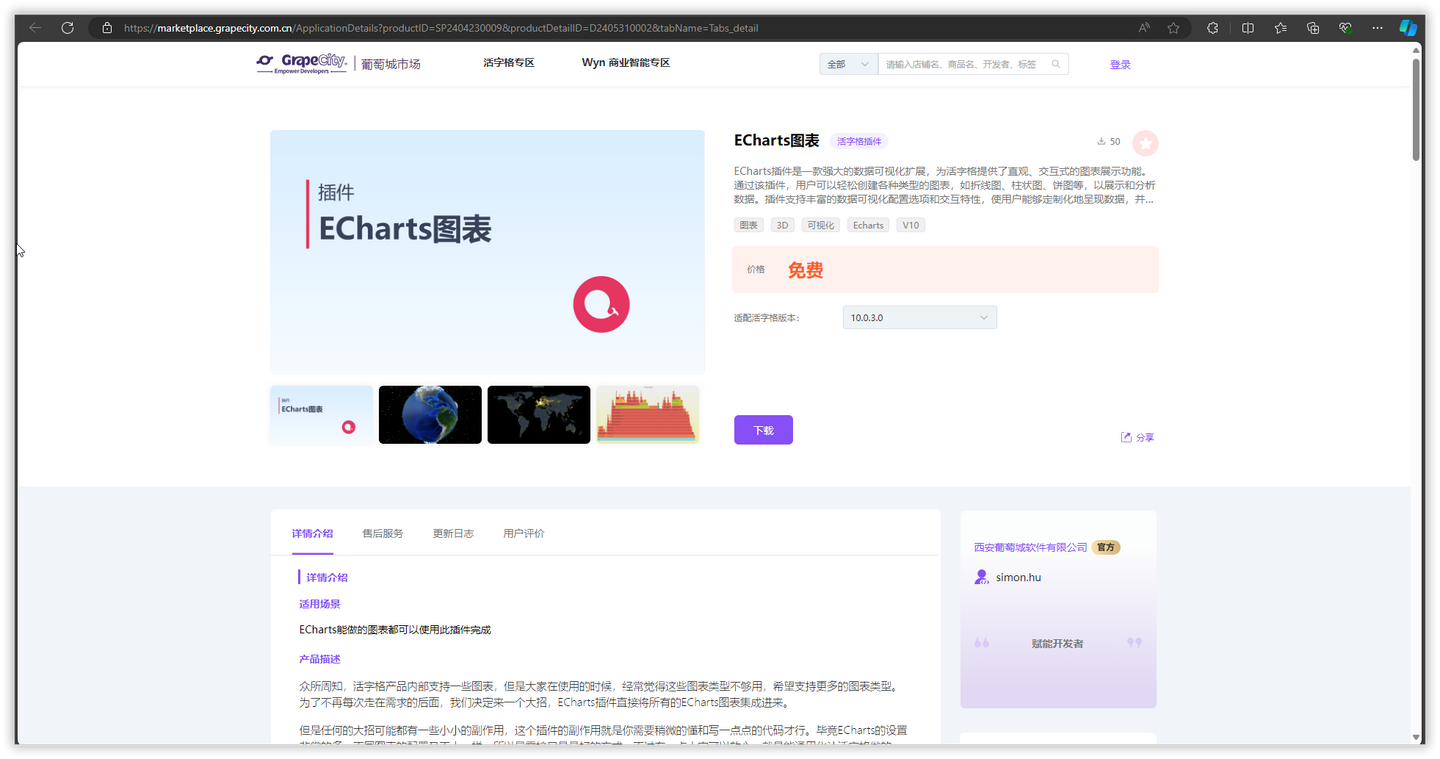
Task: Click the search magnifier icon in search bar
Action: (1055, 63)
